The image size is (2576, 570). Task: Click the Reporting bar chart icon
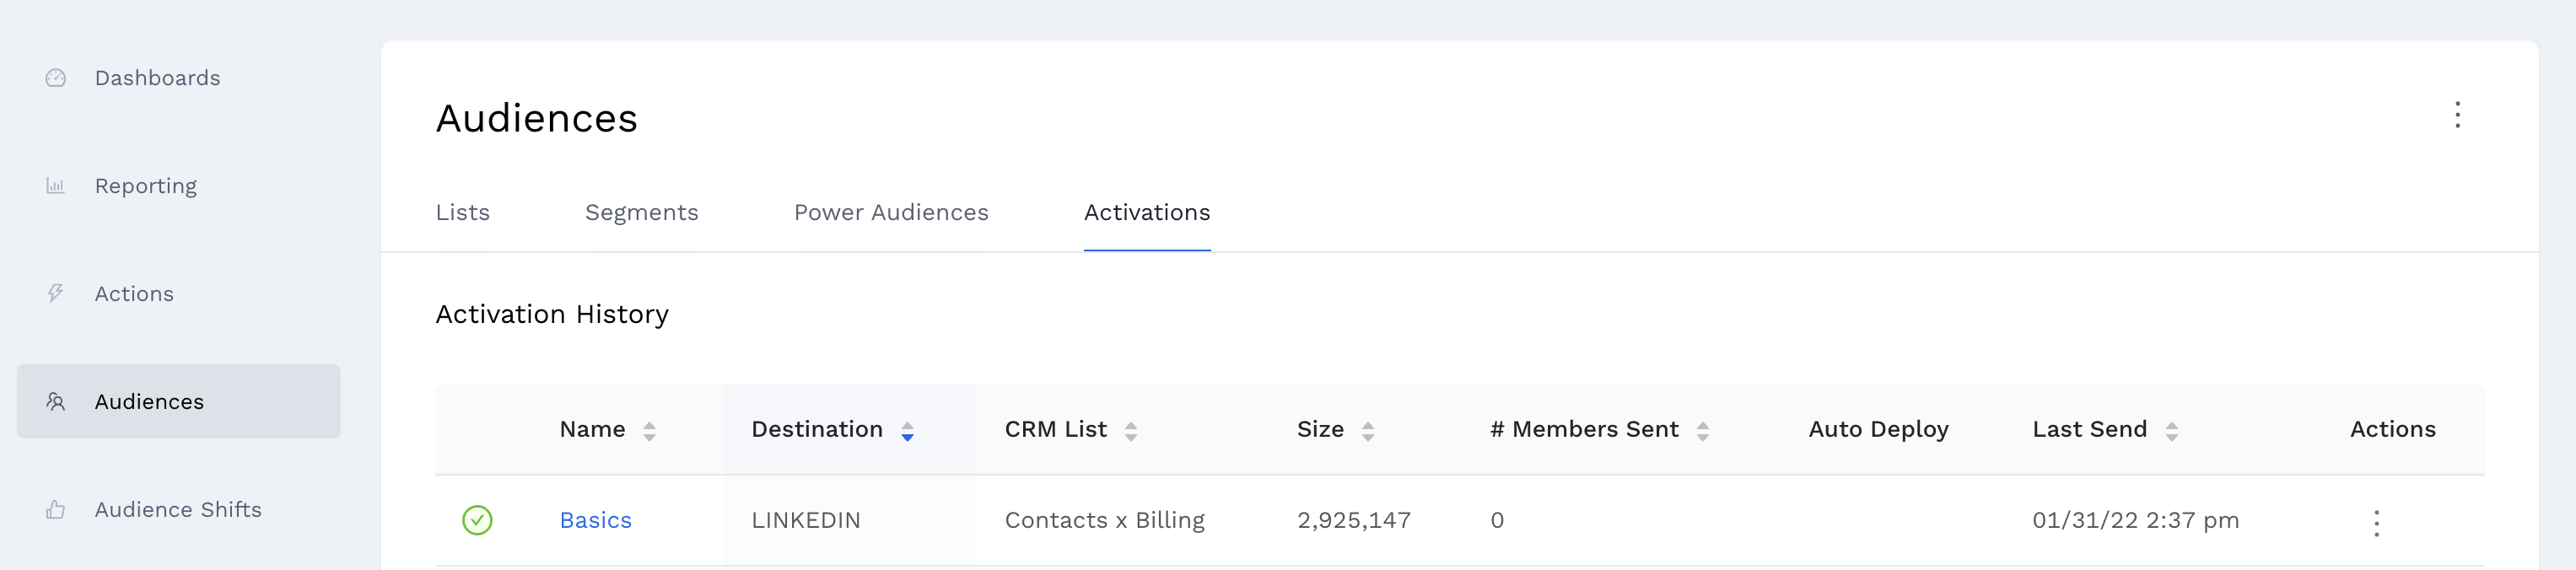[56, 186]
